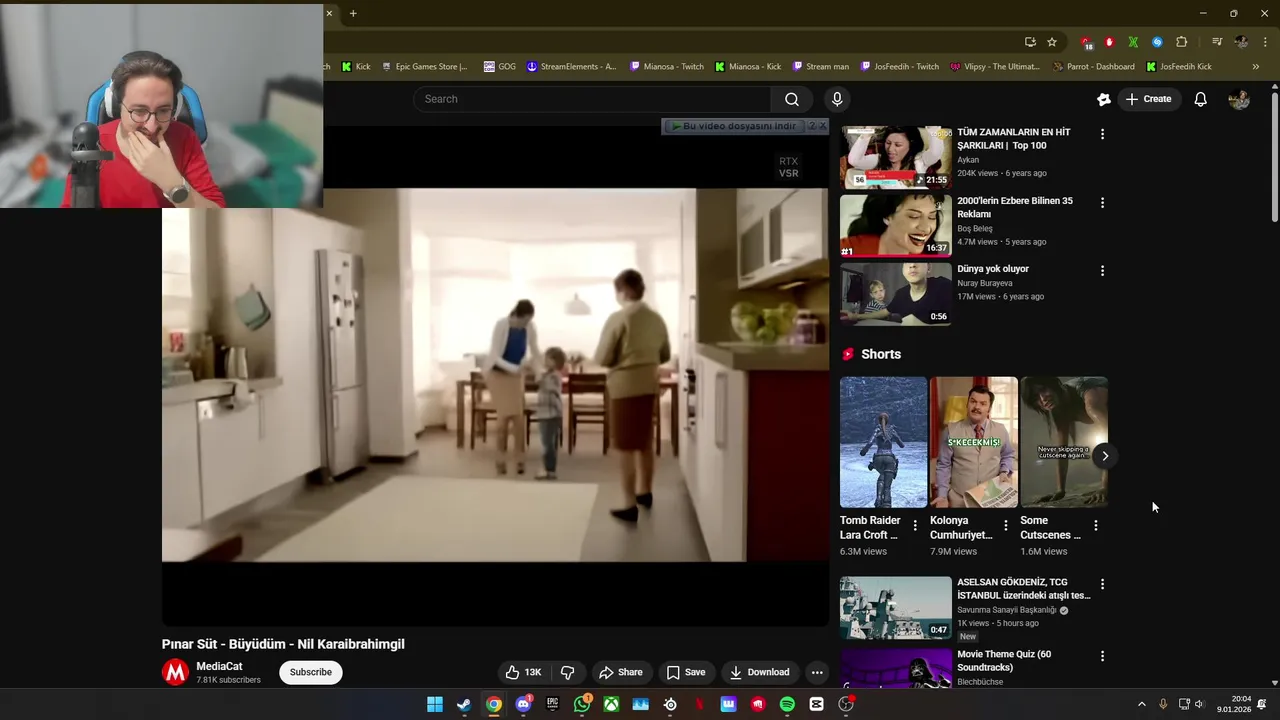Open Windows Start menu
The height and width of the screenshot is (720, 1280).
pos(435,704)
